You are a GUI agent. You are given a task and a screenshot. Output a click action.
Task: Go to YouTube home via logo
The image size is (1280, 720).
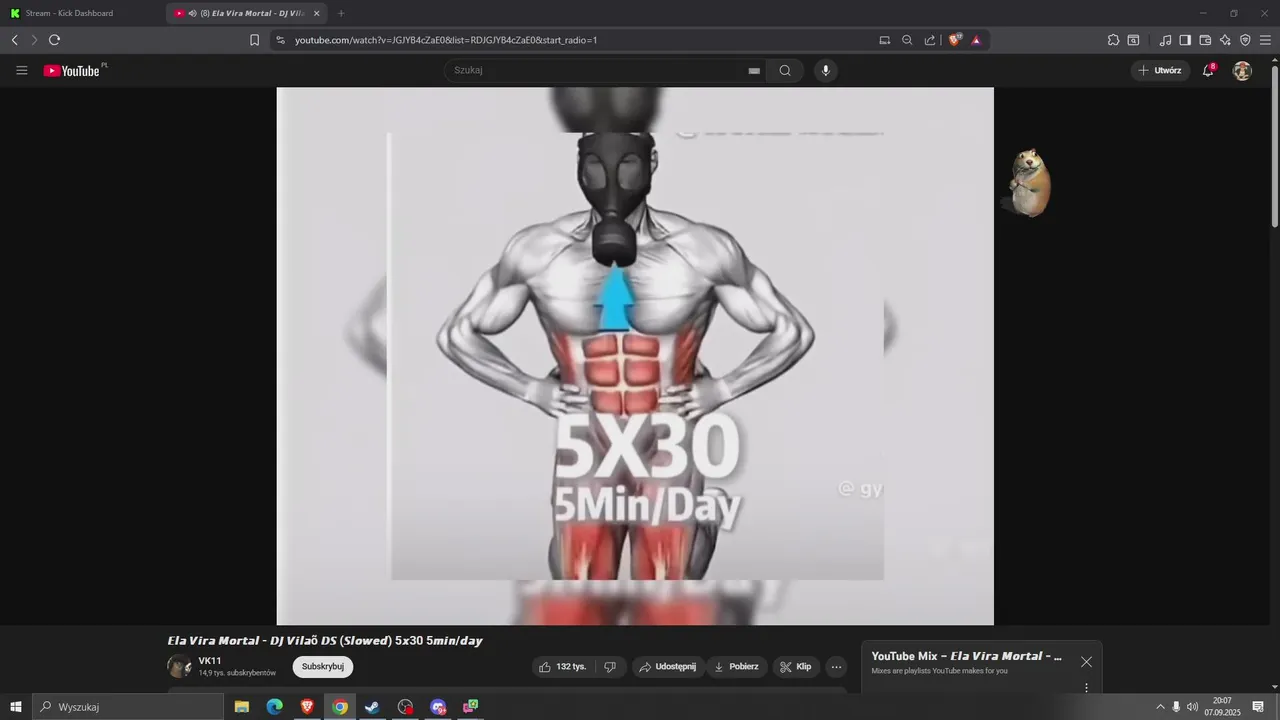click(x=72, y=71)
